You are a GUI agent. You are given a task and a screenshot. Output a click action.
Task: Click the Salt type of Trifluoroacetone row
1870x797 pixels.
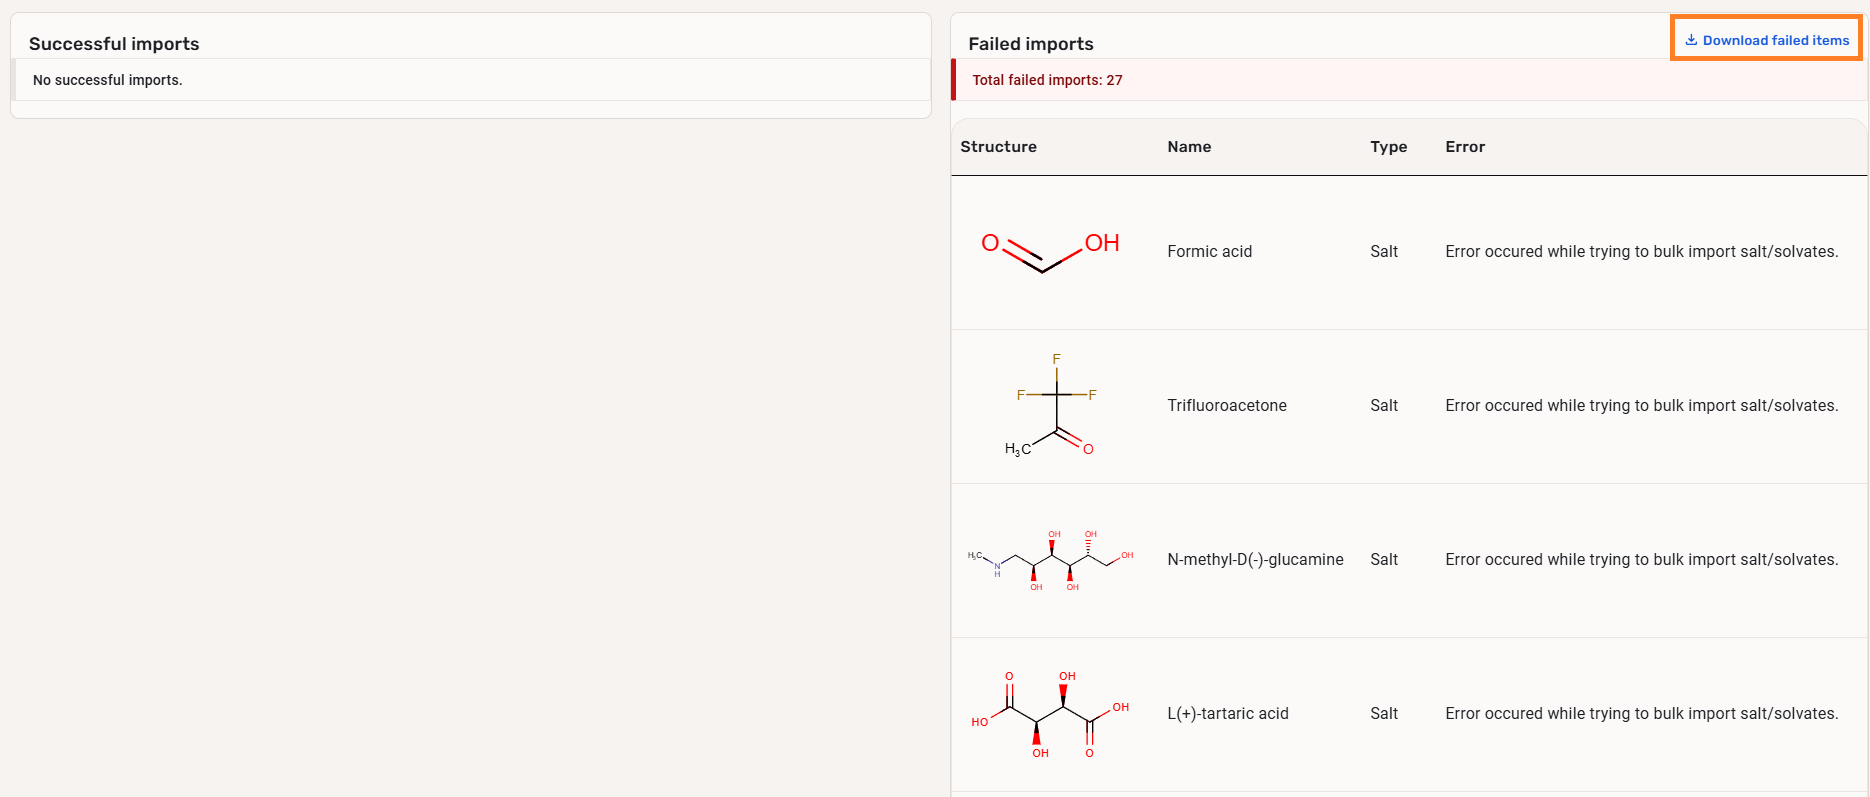pyautogui.click(x=1383, y=406)
